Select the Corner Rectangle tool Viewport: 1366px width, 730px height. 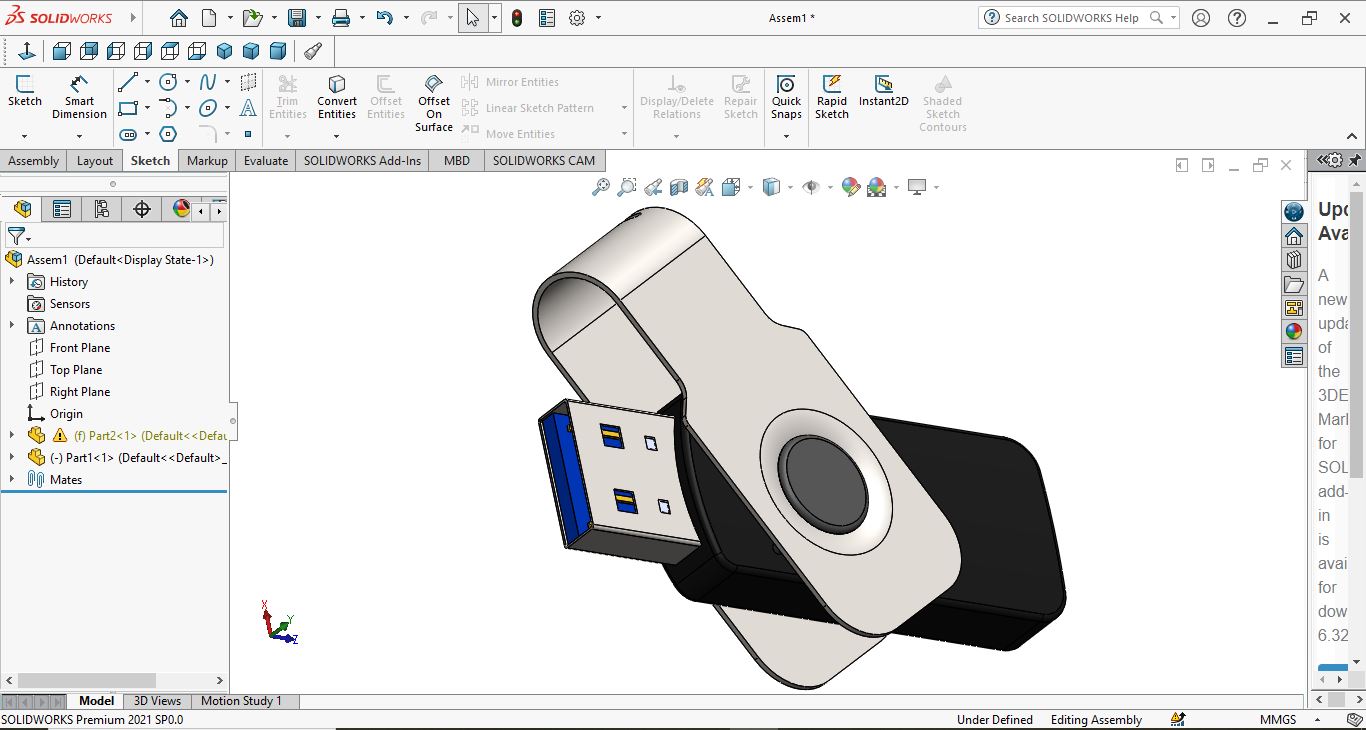128,108
